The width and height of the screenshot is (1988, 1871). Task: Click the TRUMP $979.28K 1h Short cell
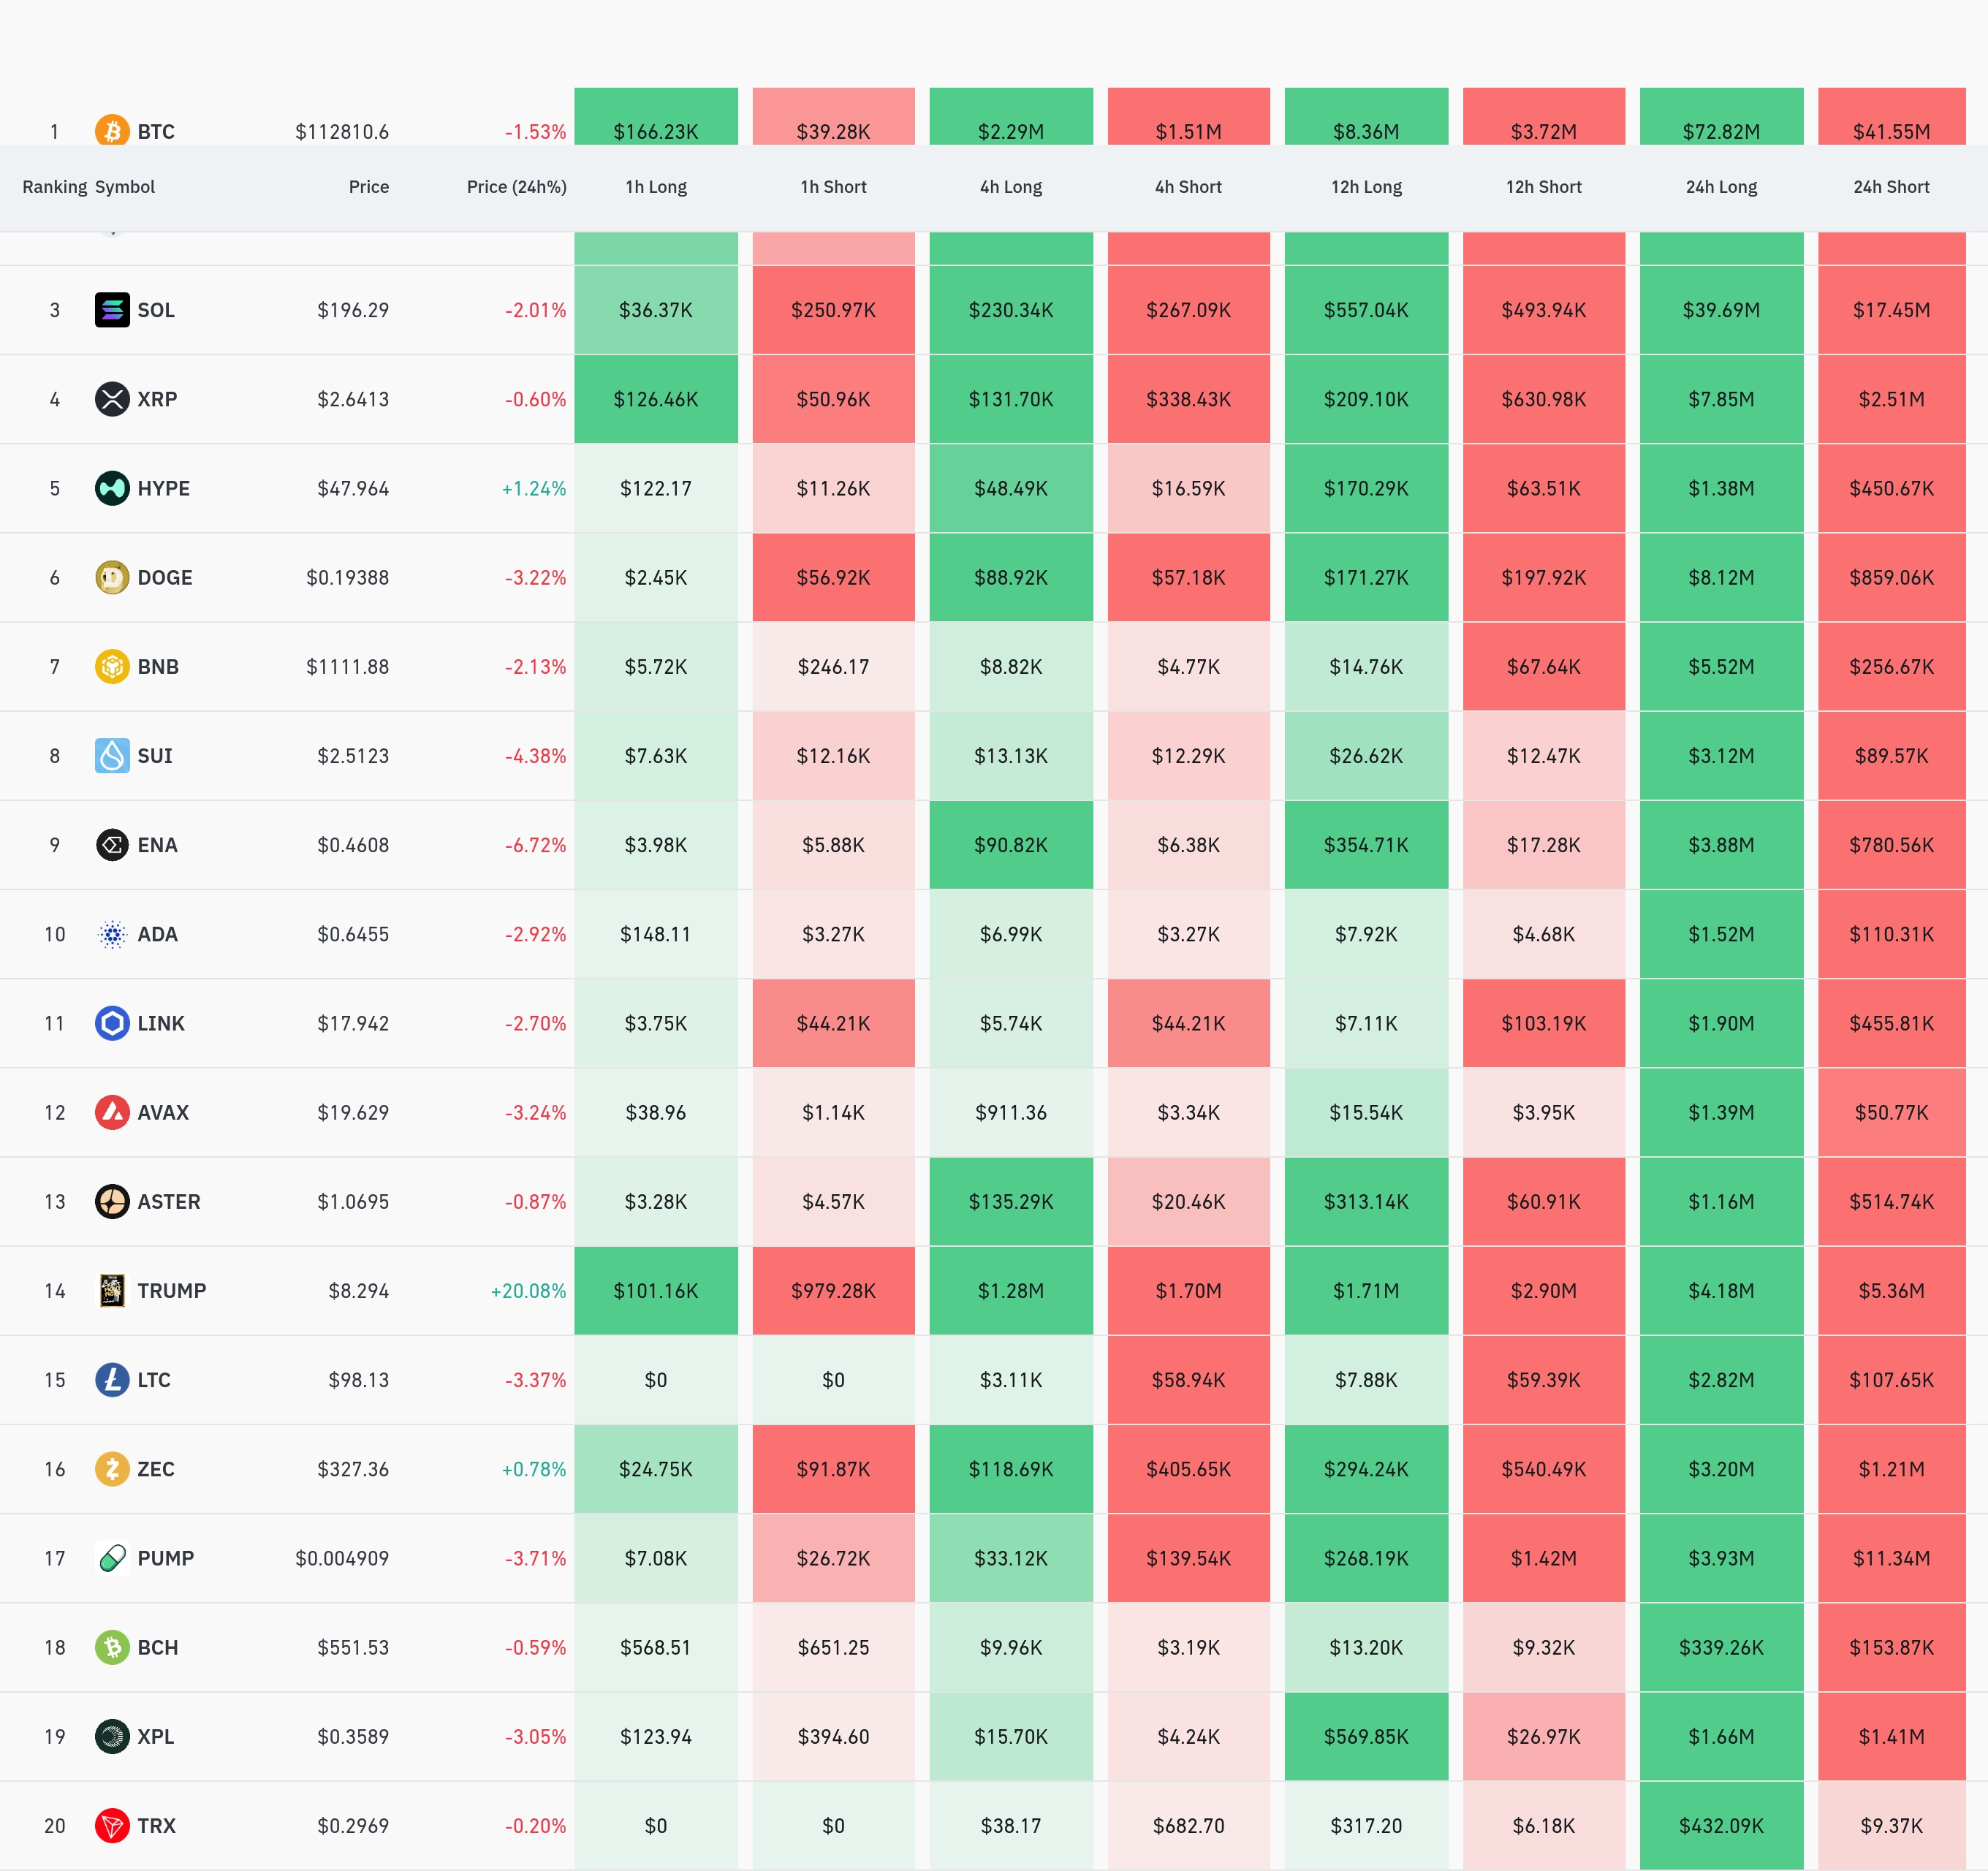tap(833, 1290)
